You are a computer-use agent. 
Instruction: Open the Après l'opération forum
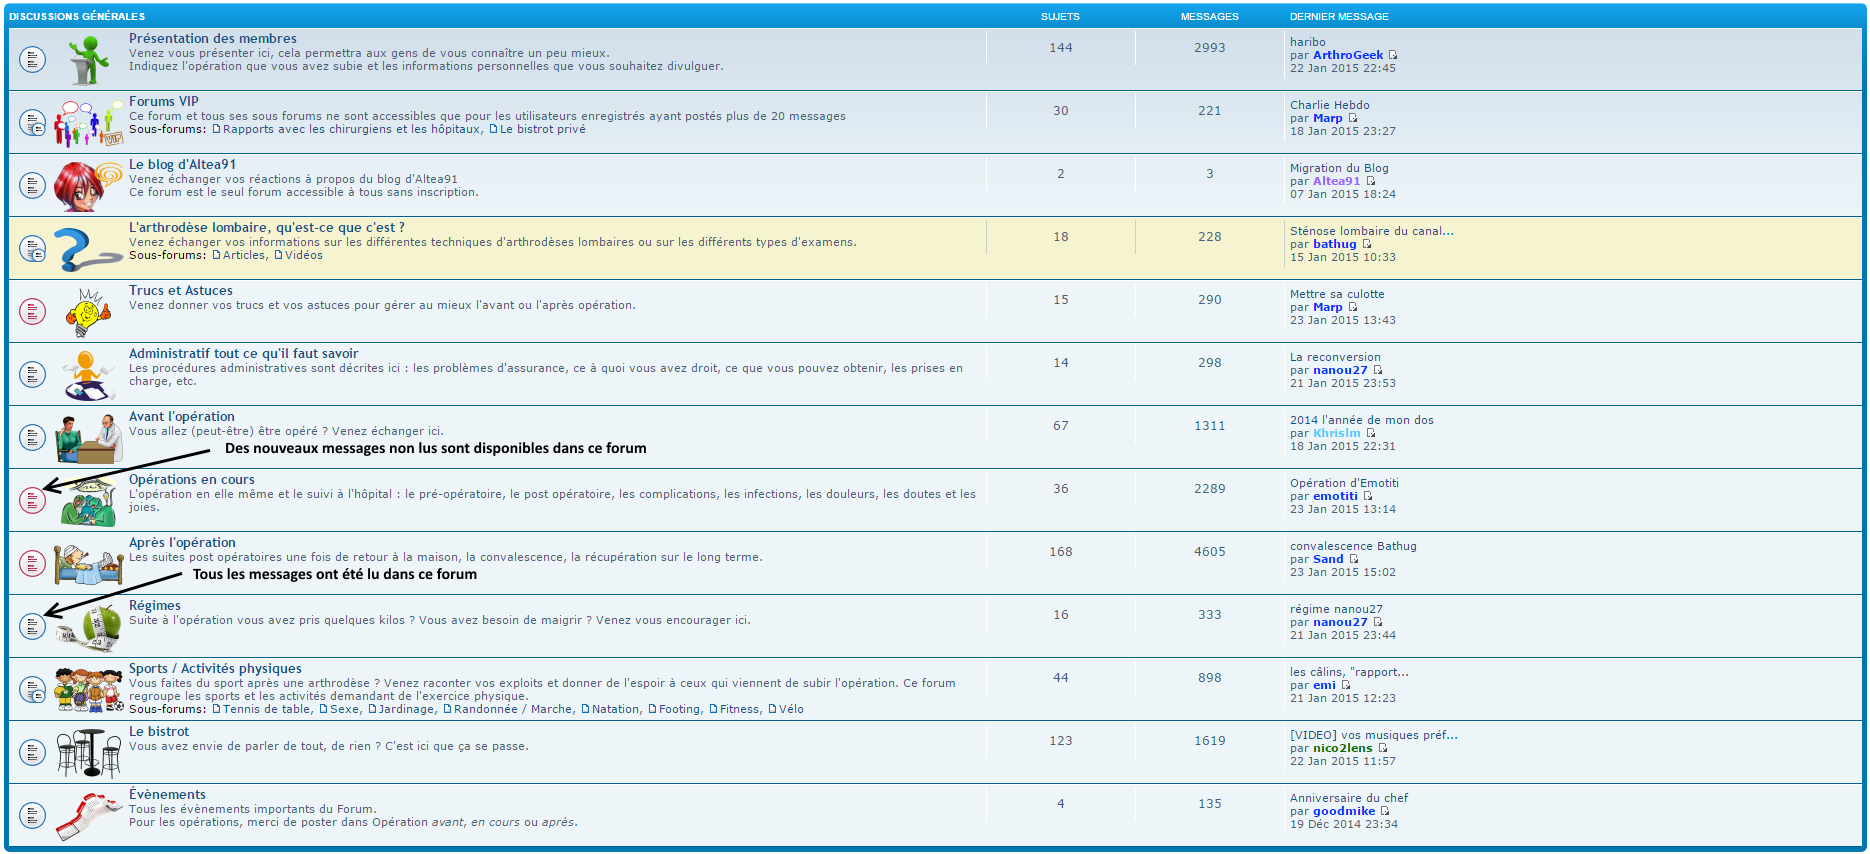(182, 543)
